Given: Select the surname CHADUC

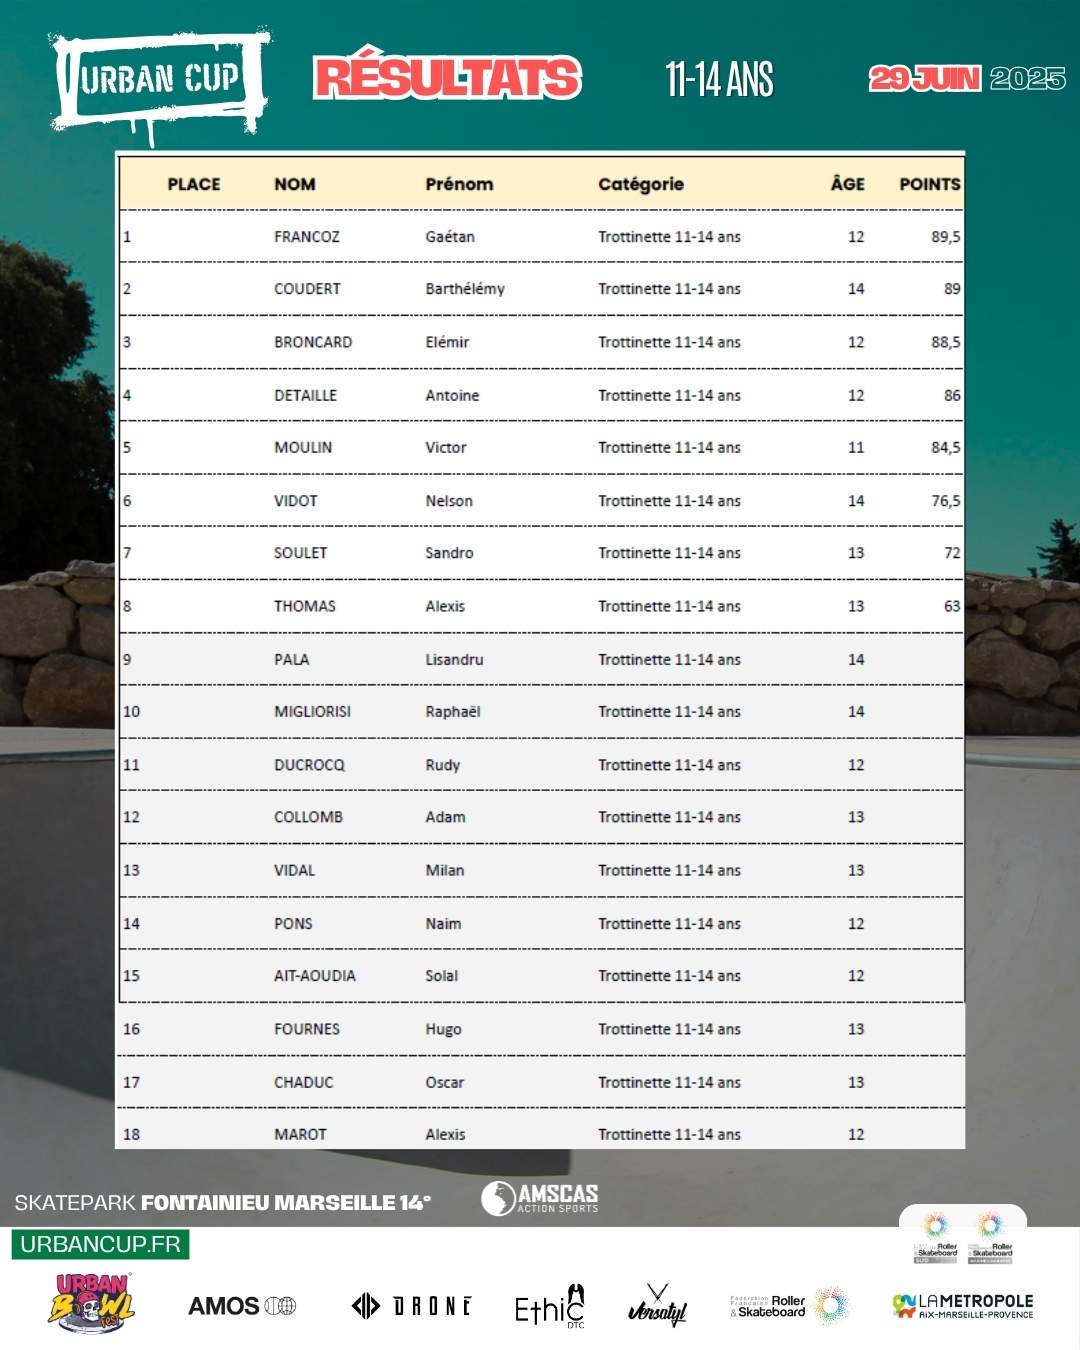Looking at the screenshot, I should point(304,1082).
